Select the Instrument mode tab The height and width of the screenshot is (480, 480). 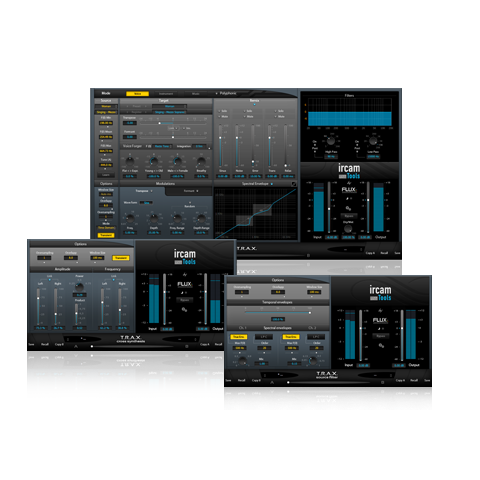(166, 94)
